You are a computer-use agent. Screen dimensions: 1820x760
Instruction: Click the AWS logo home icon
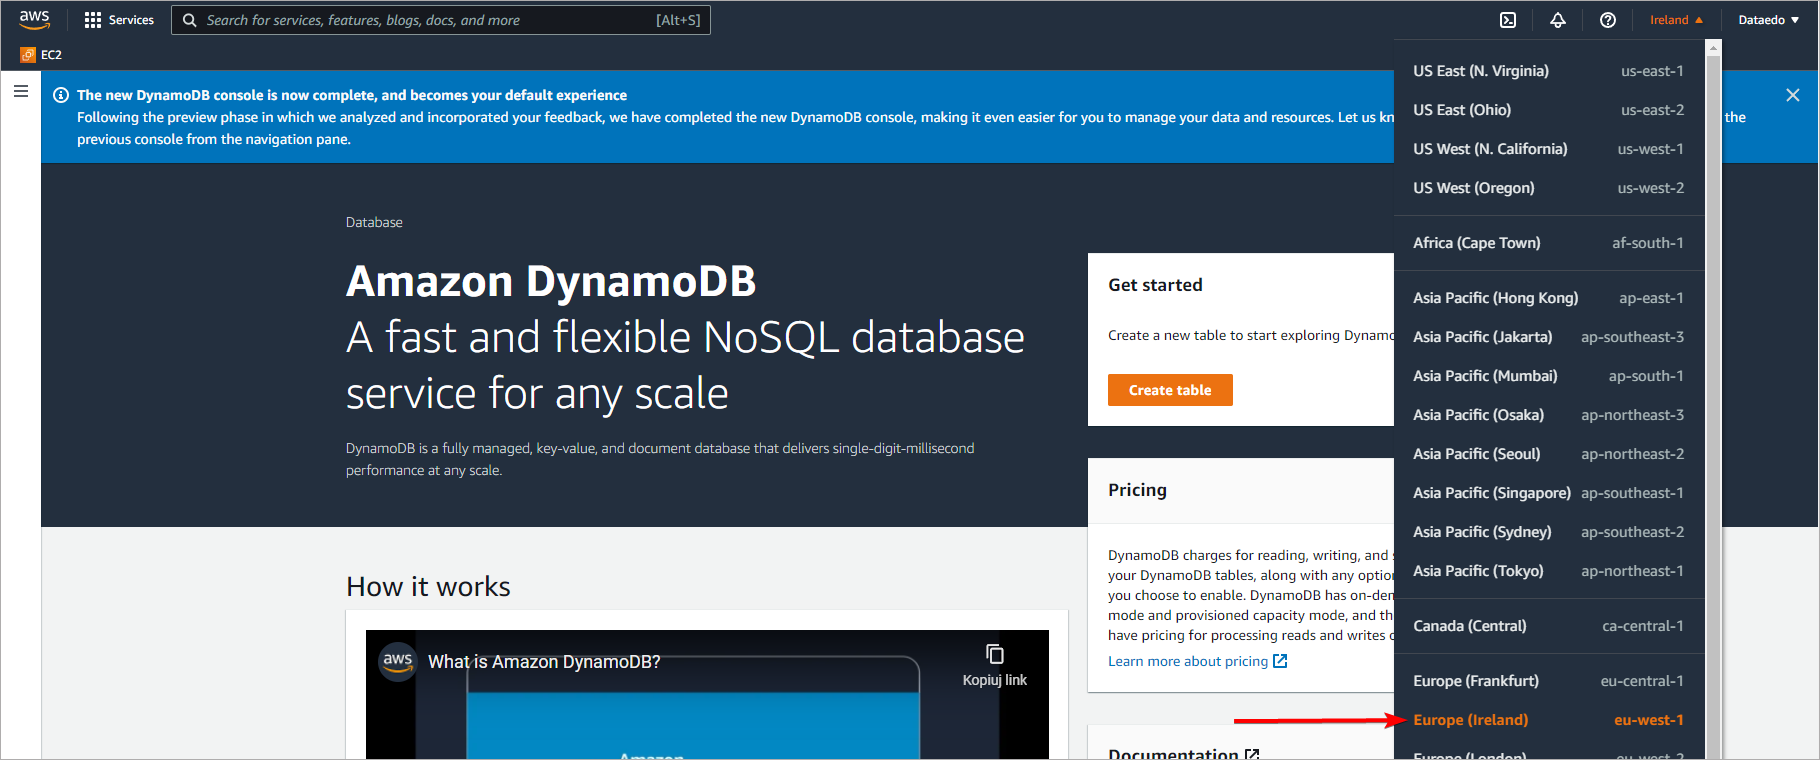tap(34, 19)
